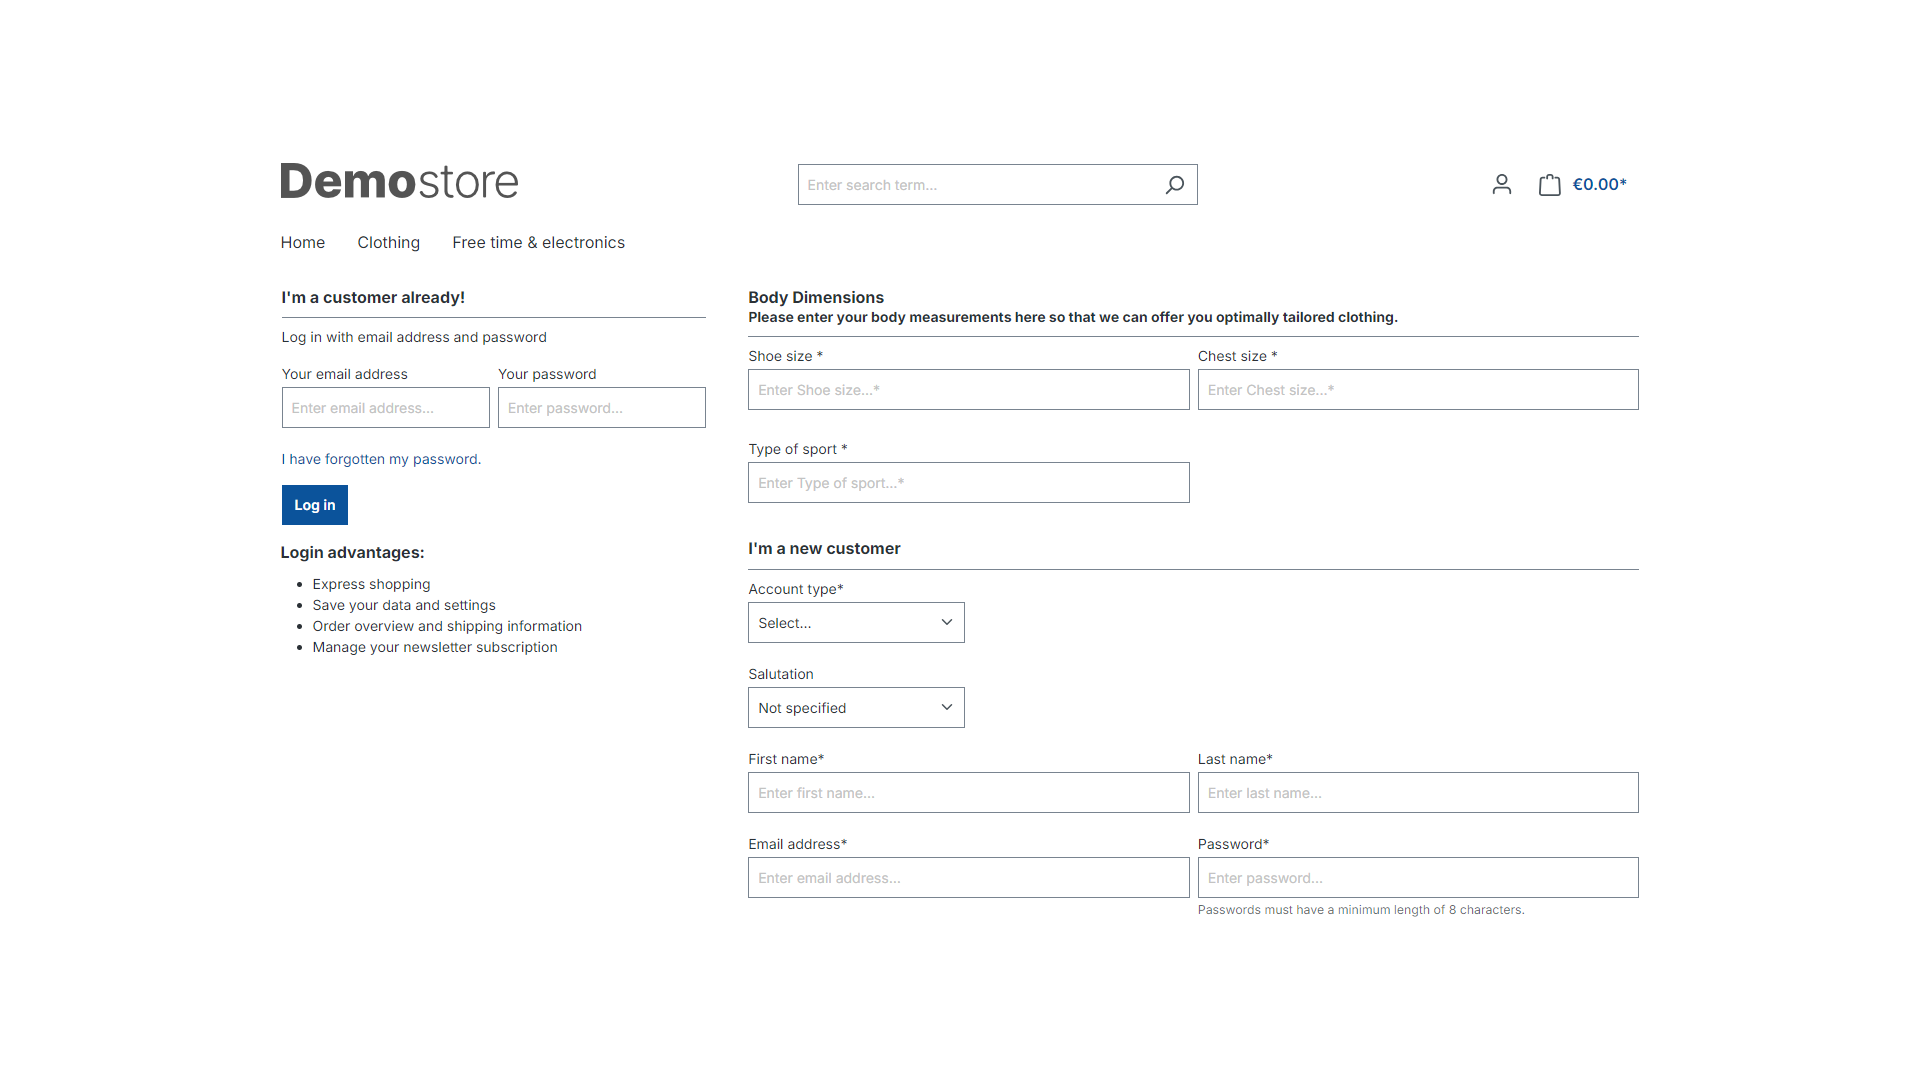This screenshot has height=1080, width=1920.
Task: Click 'Log in with email address and password' text
Action: 414,337
